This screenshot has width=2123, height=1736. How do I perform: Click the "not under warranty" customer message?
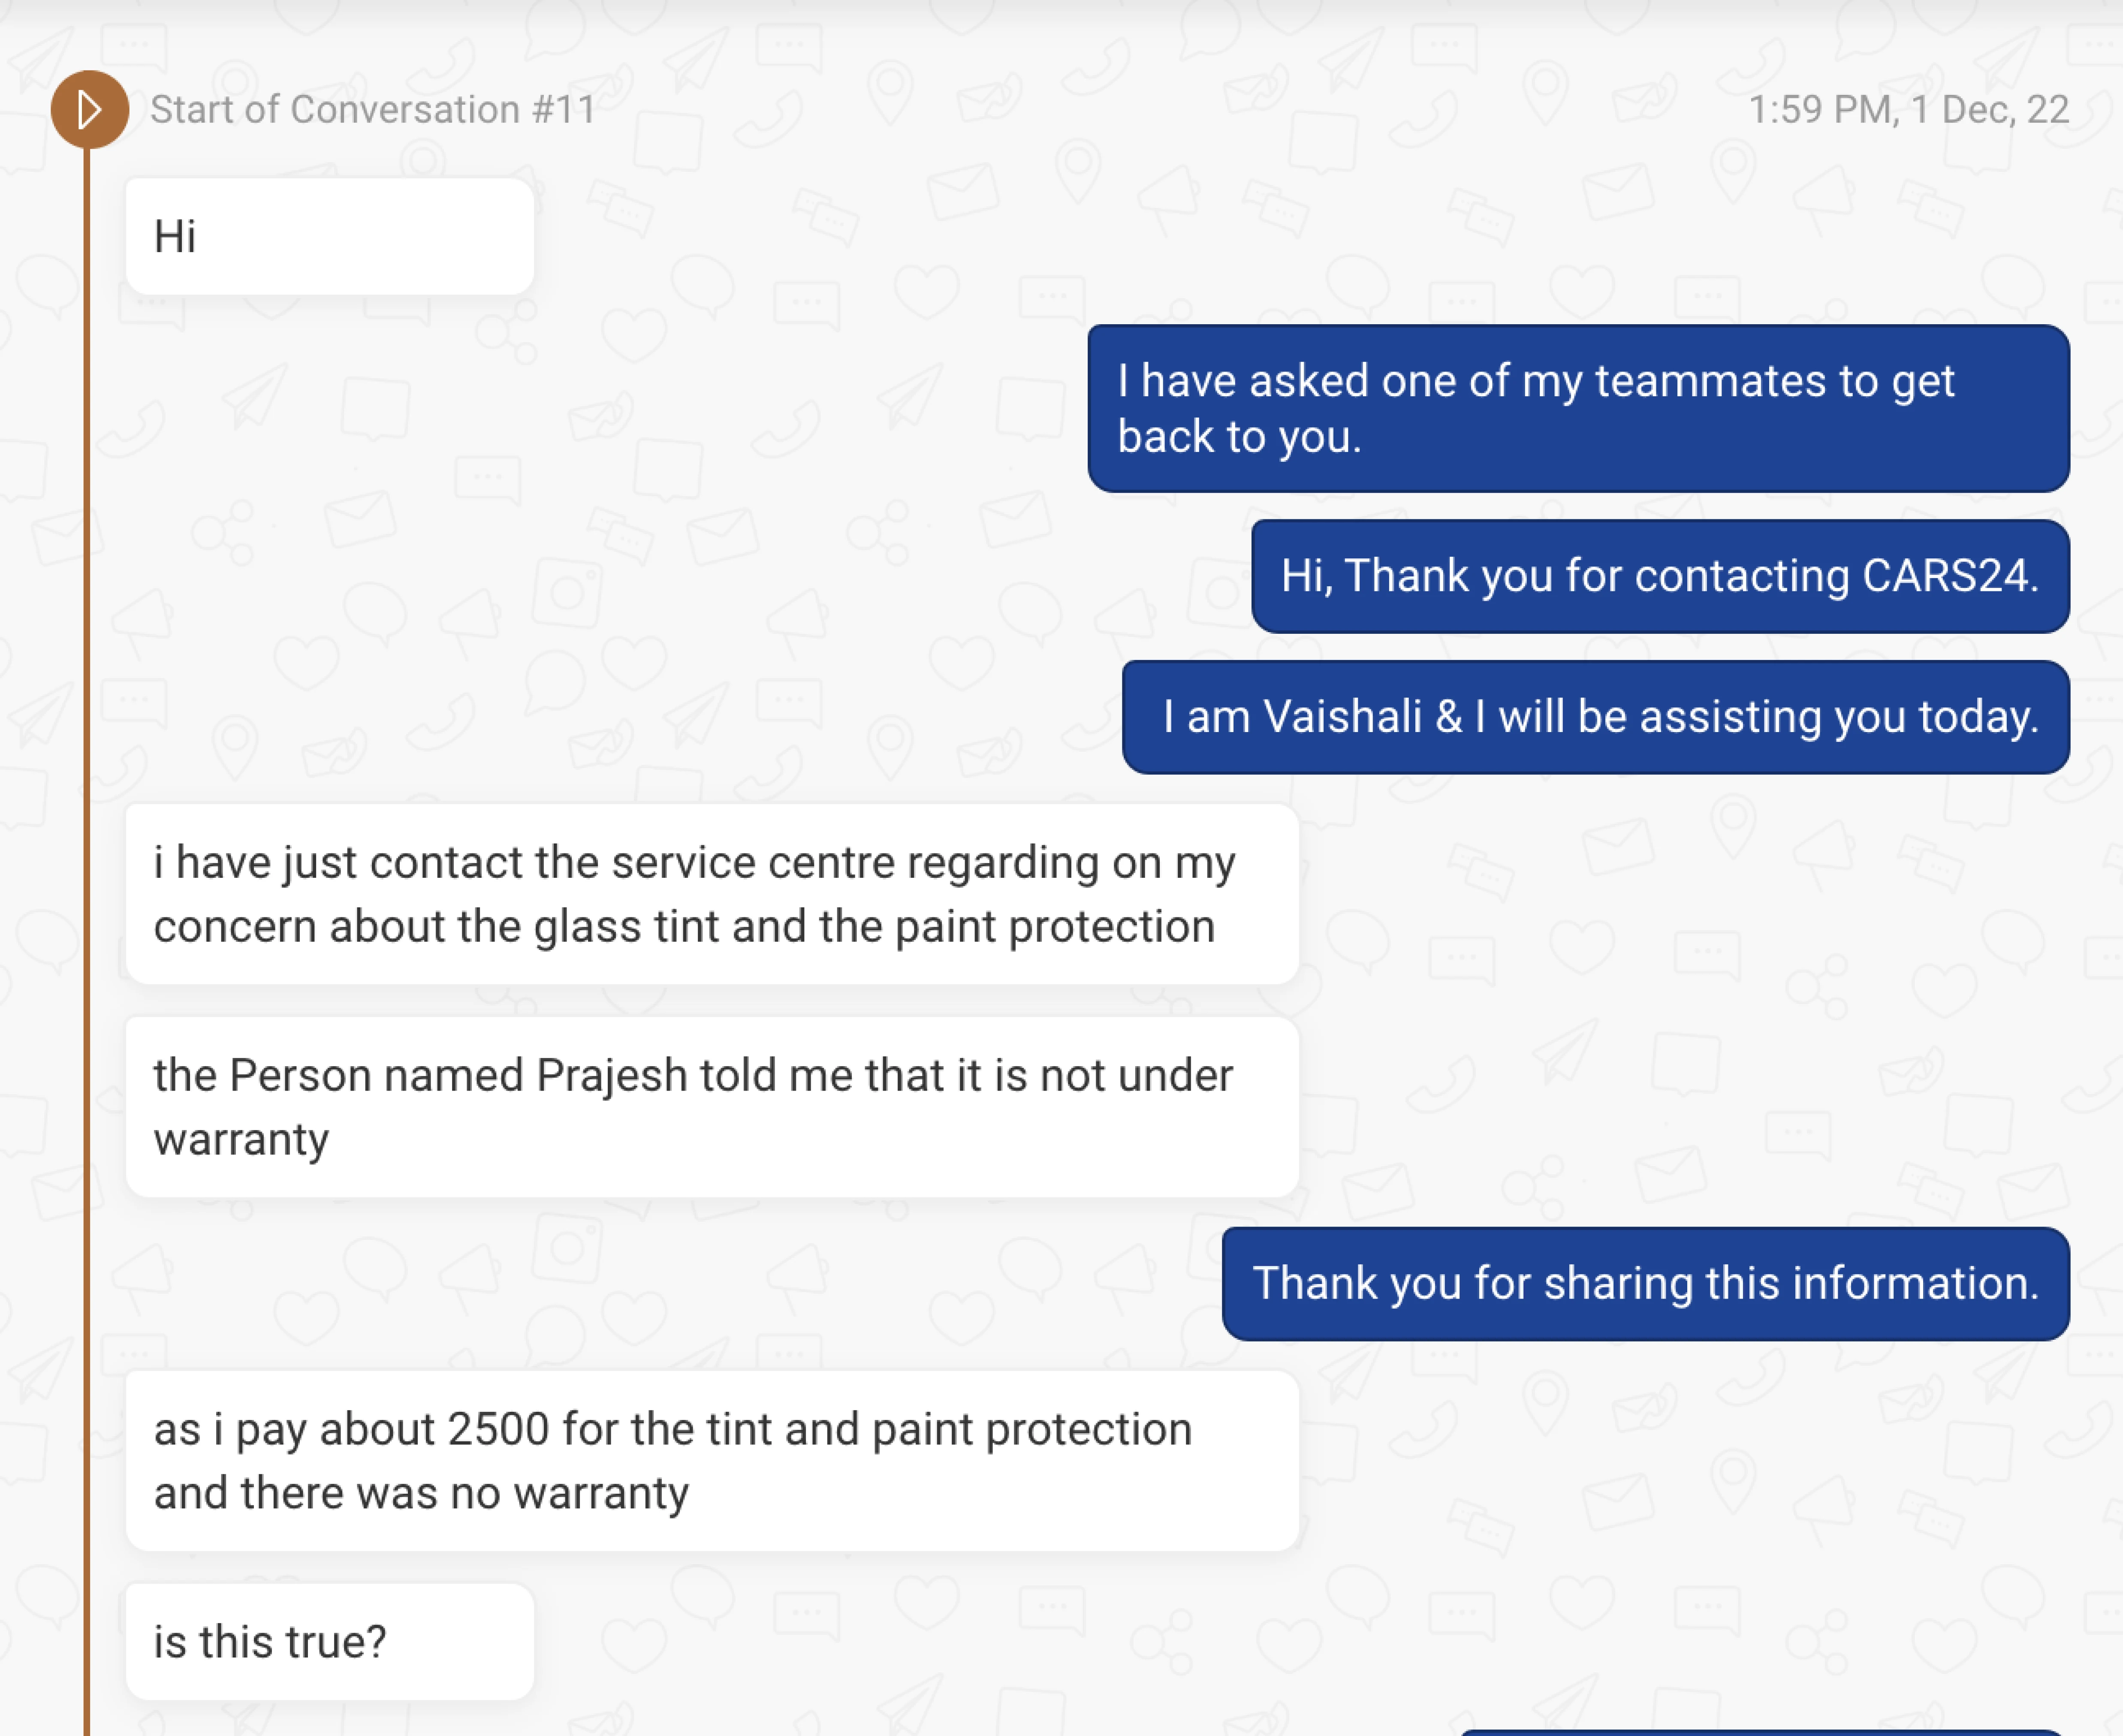point(711,1107)
